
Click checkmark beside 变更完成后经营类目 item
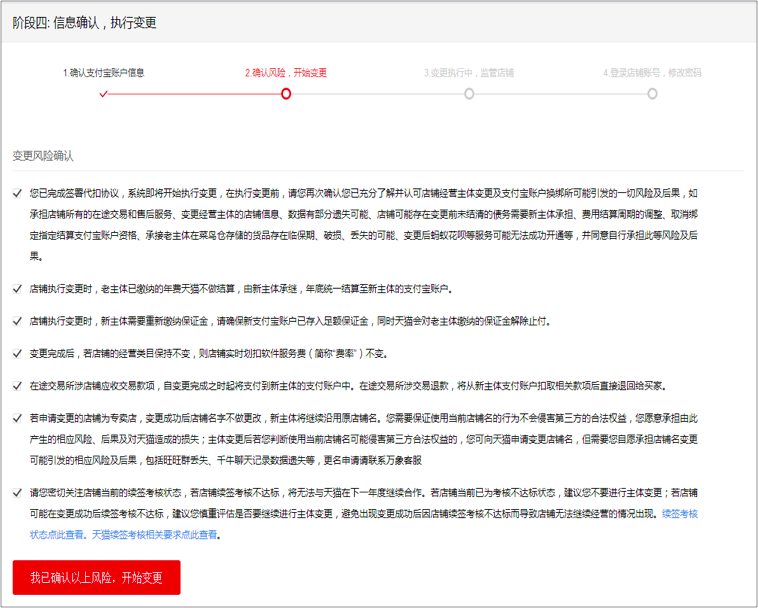[x=17, y=353]
